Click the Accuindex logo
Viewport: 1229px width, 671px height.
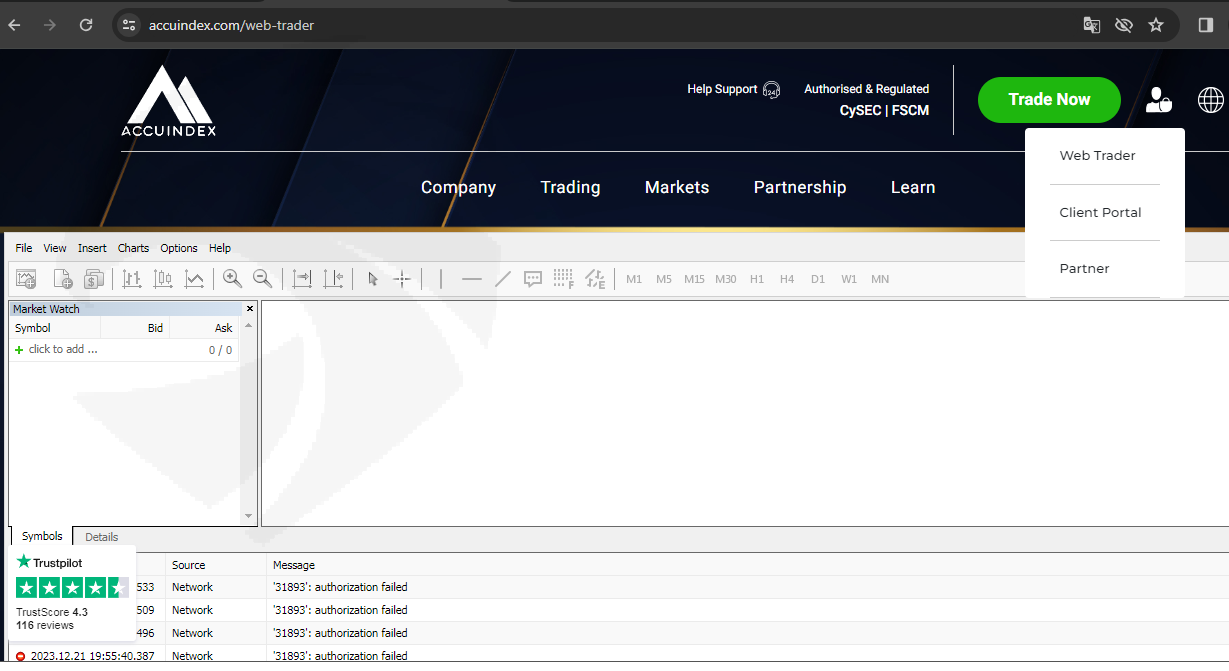click(169, 100)
